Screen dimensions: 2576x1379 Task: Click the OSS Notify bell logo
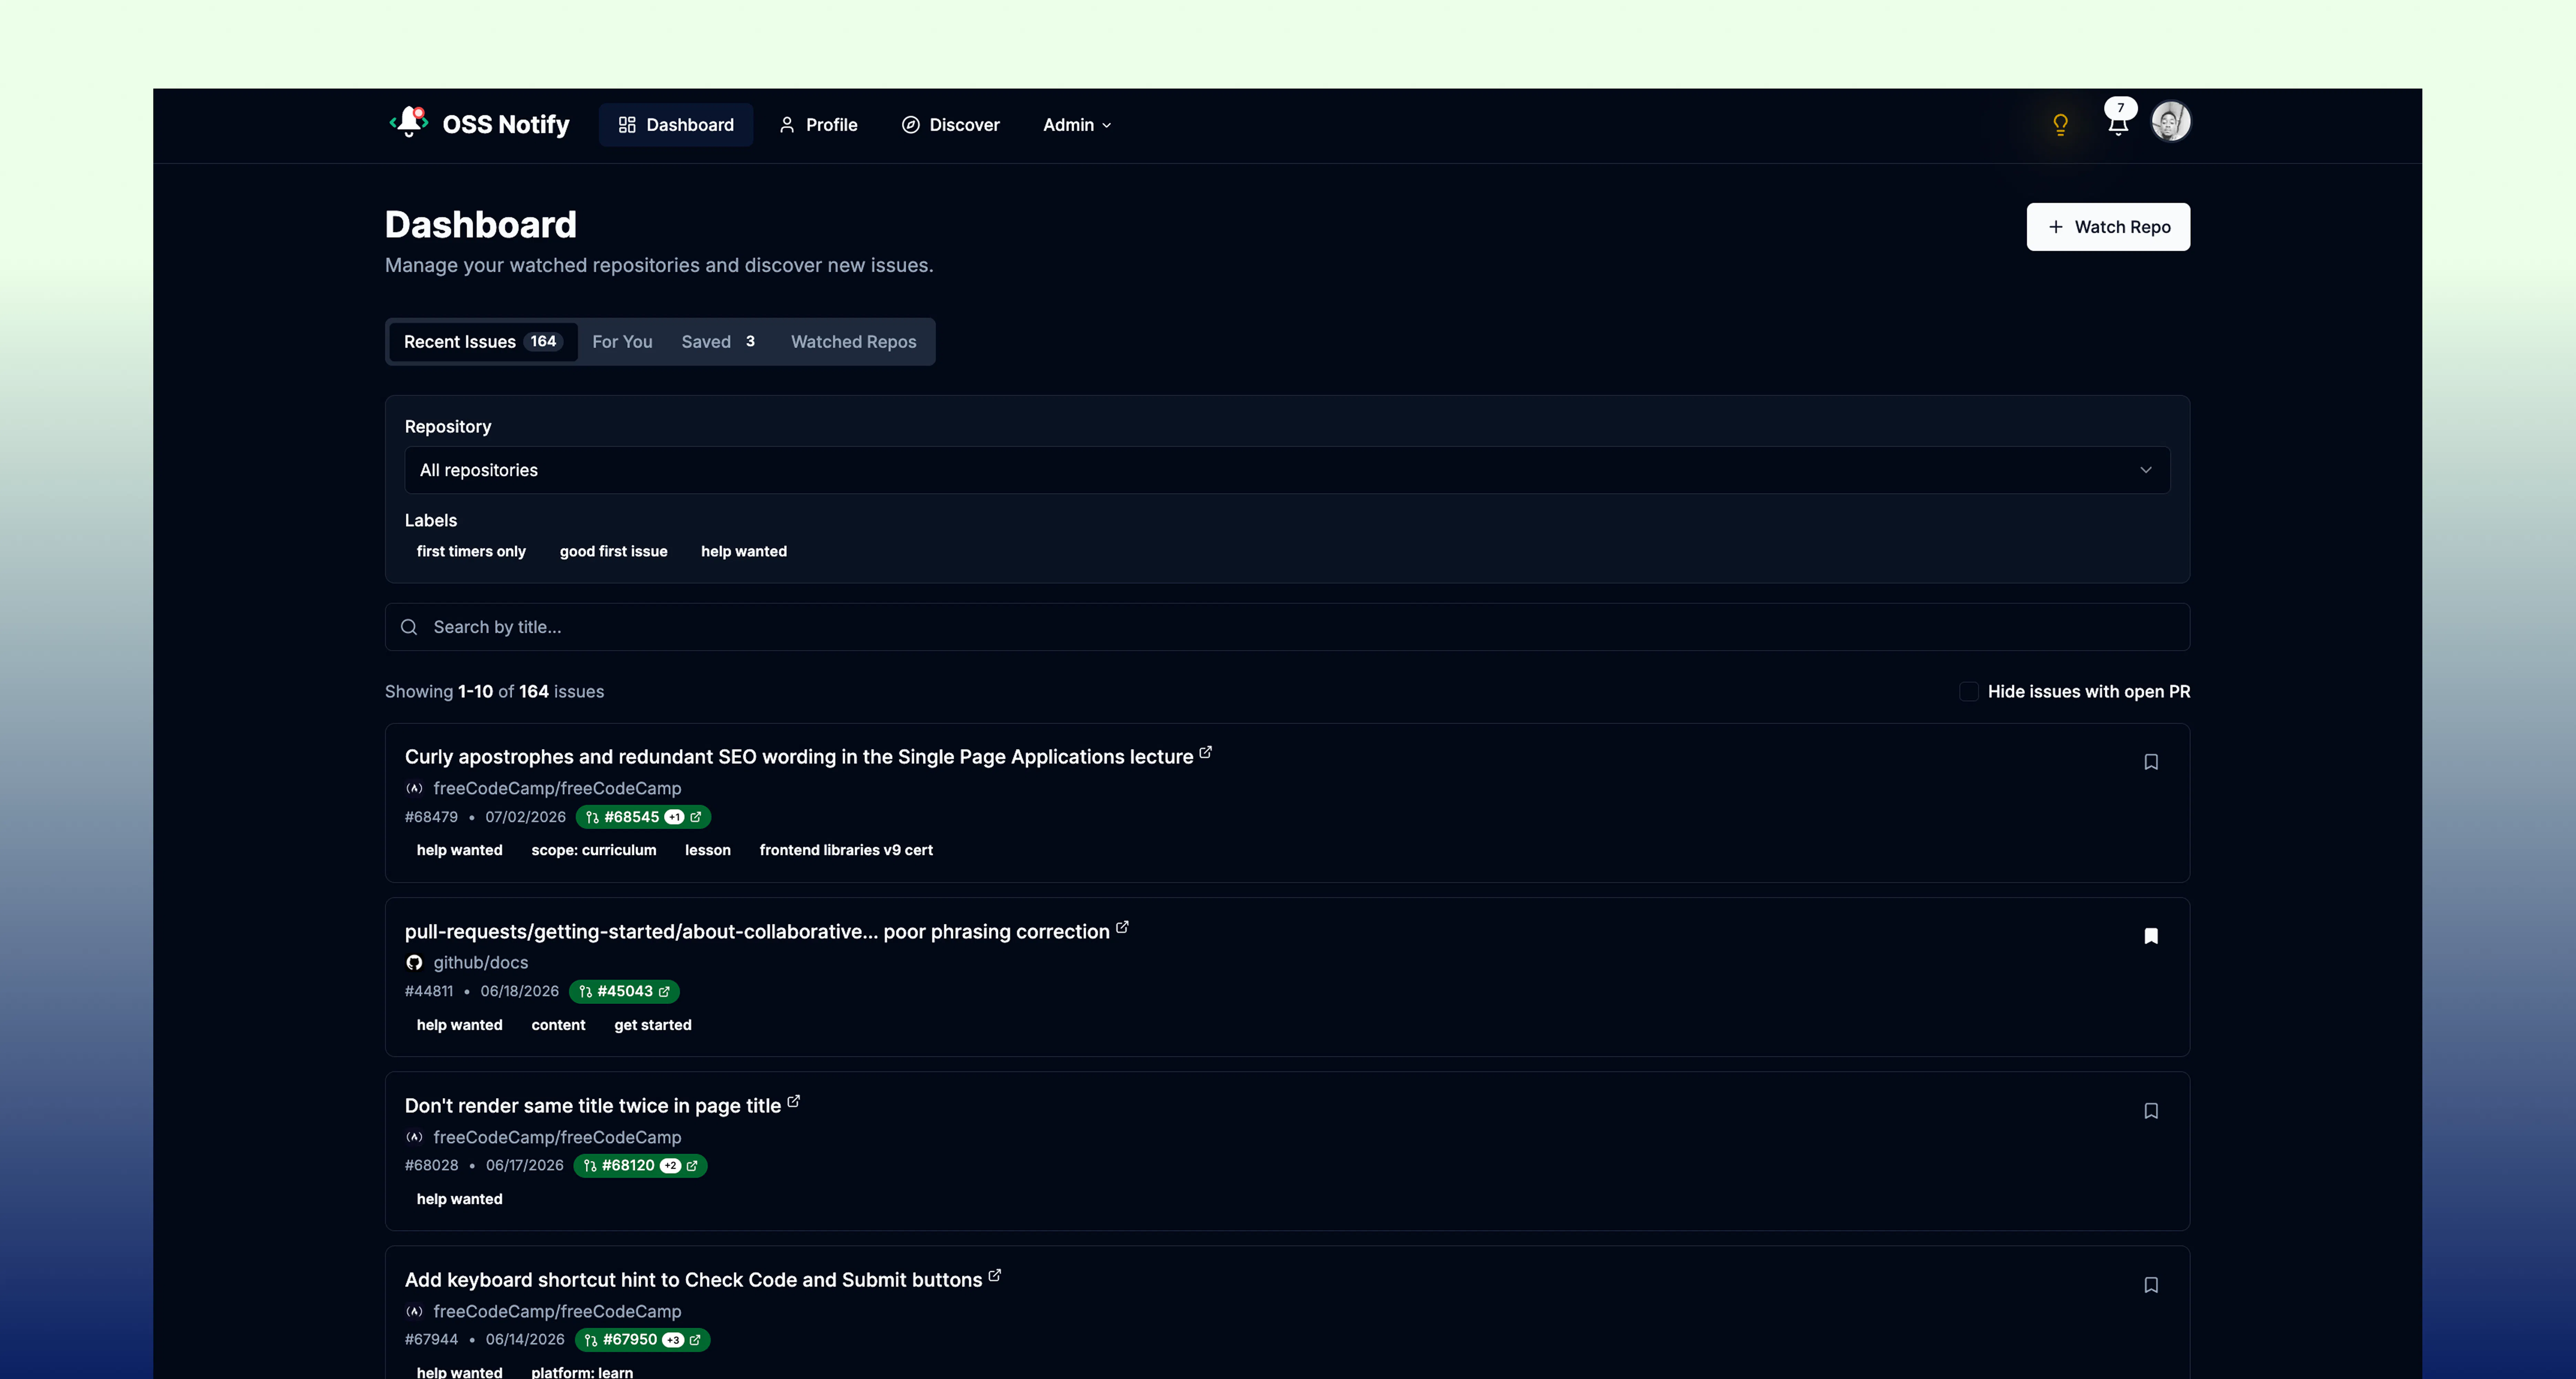(409, 122)
